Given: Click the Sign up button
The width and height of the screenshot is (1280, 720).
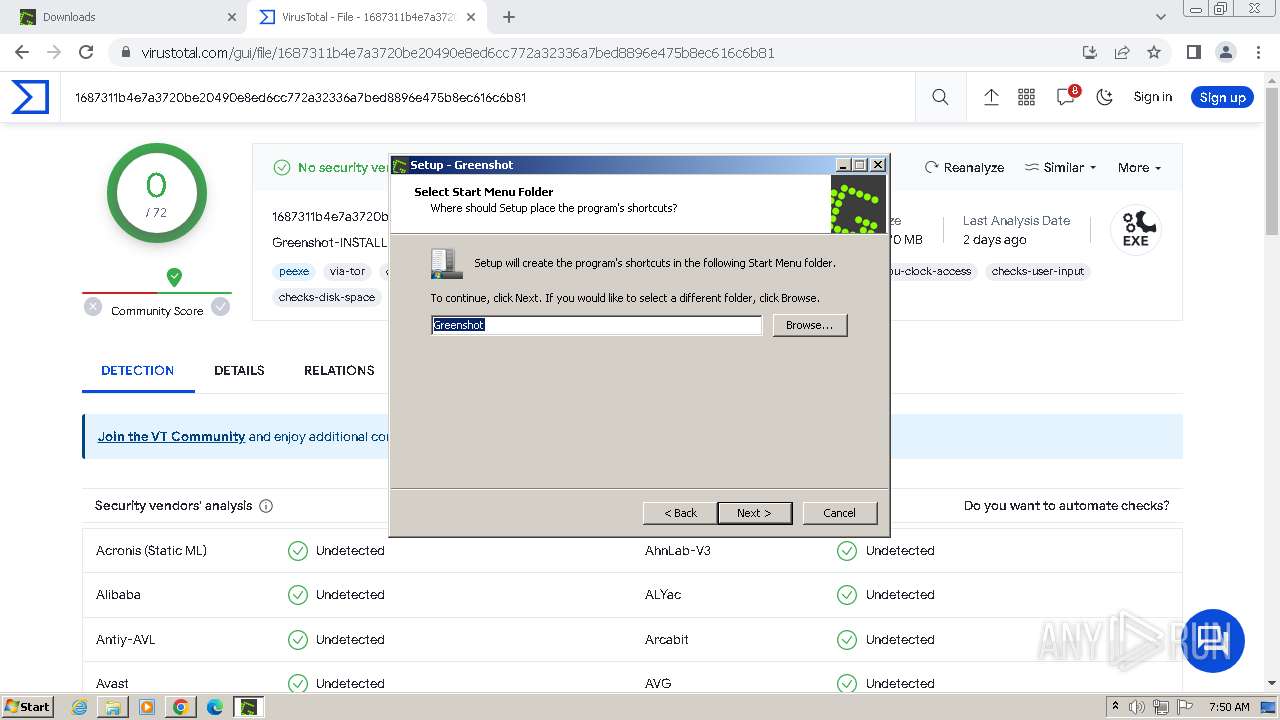Looking at the screenshot, I should click(x=1222, y=97).
